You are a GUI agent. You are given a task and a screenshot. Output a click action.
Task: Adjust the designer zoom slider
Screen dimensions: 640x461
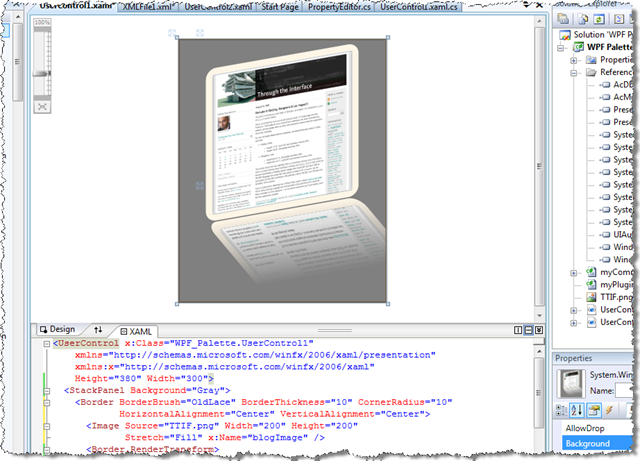click(42, 73)
